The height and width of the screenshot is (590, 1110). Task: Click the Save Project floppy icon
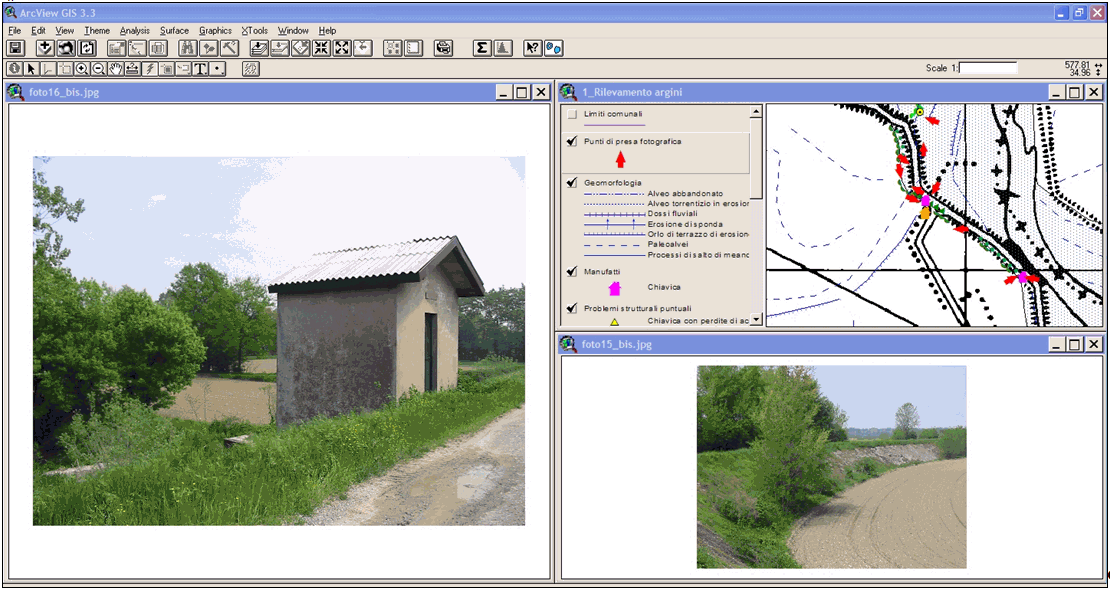tap(14, 48)
